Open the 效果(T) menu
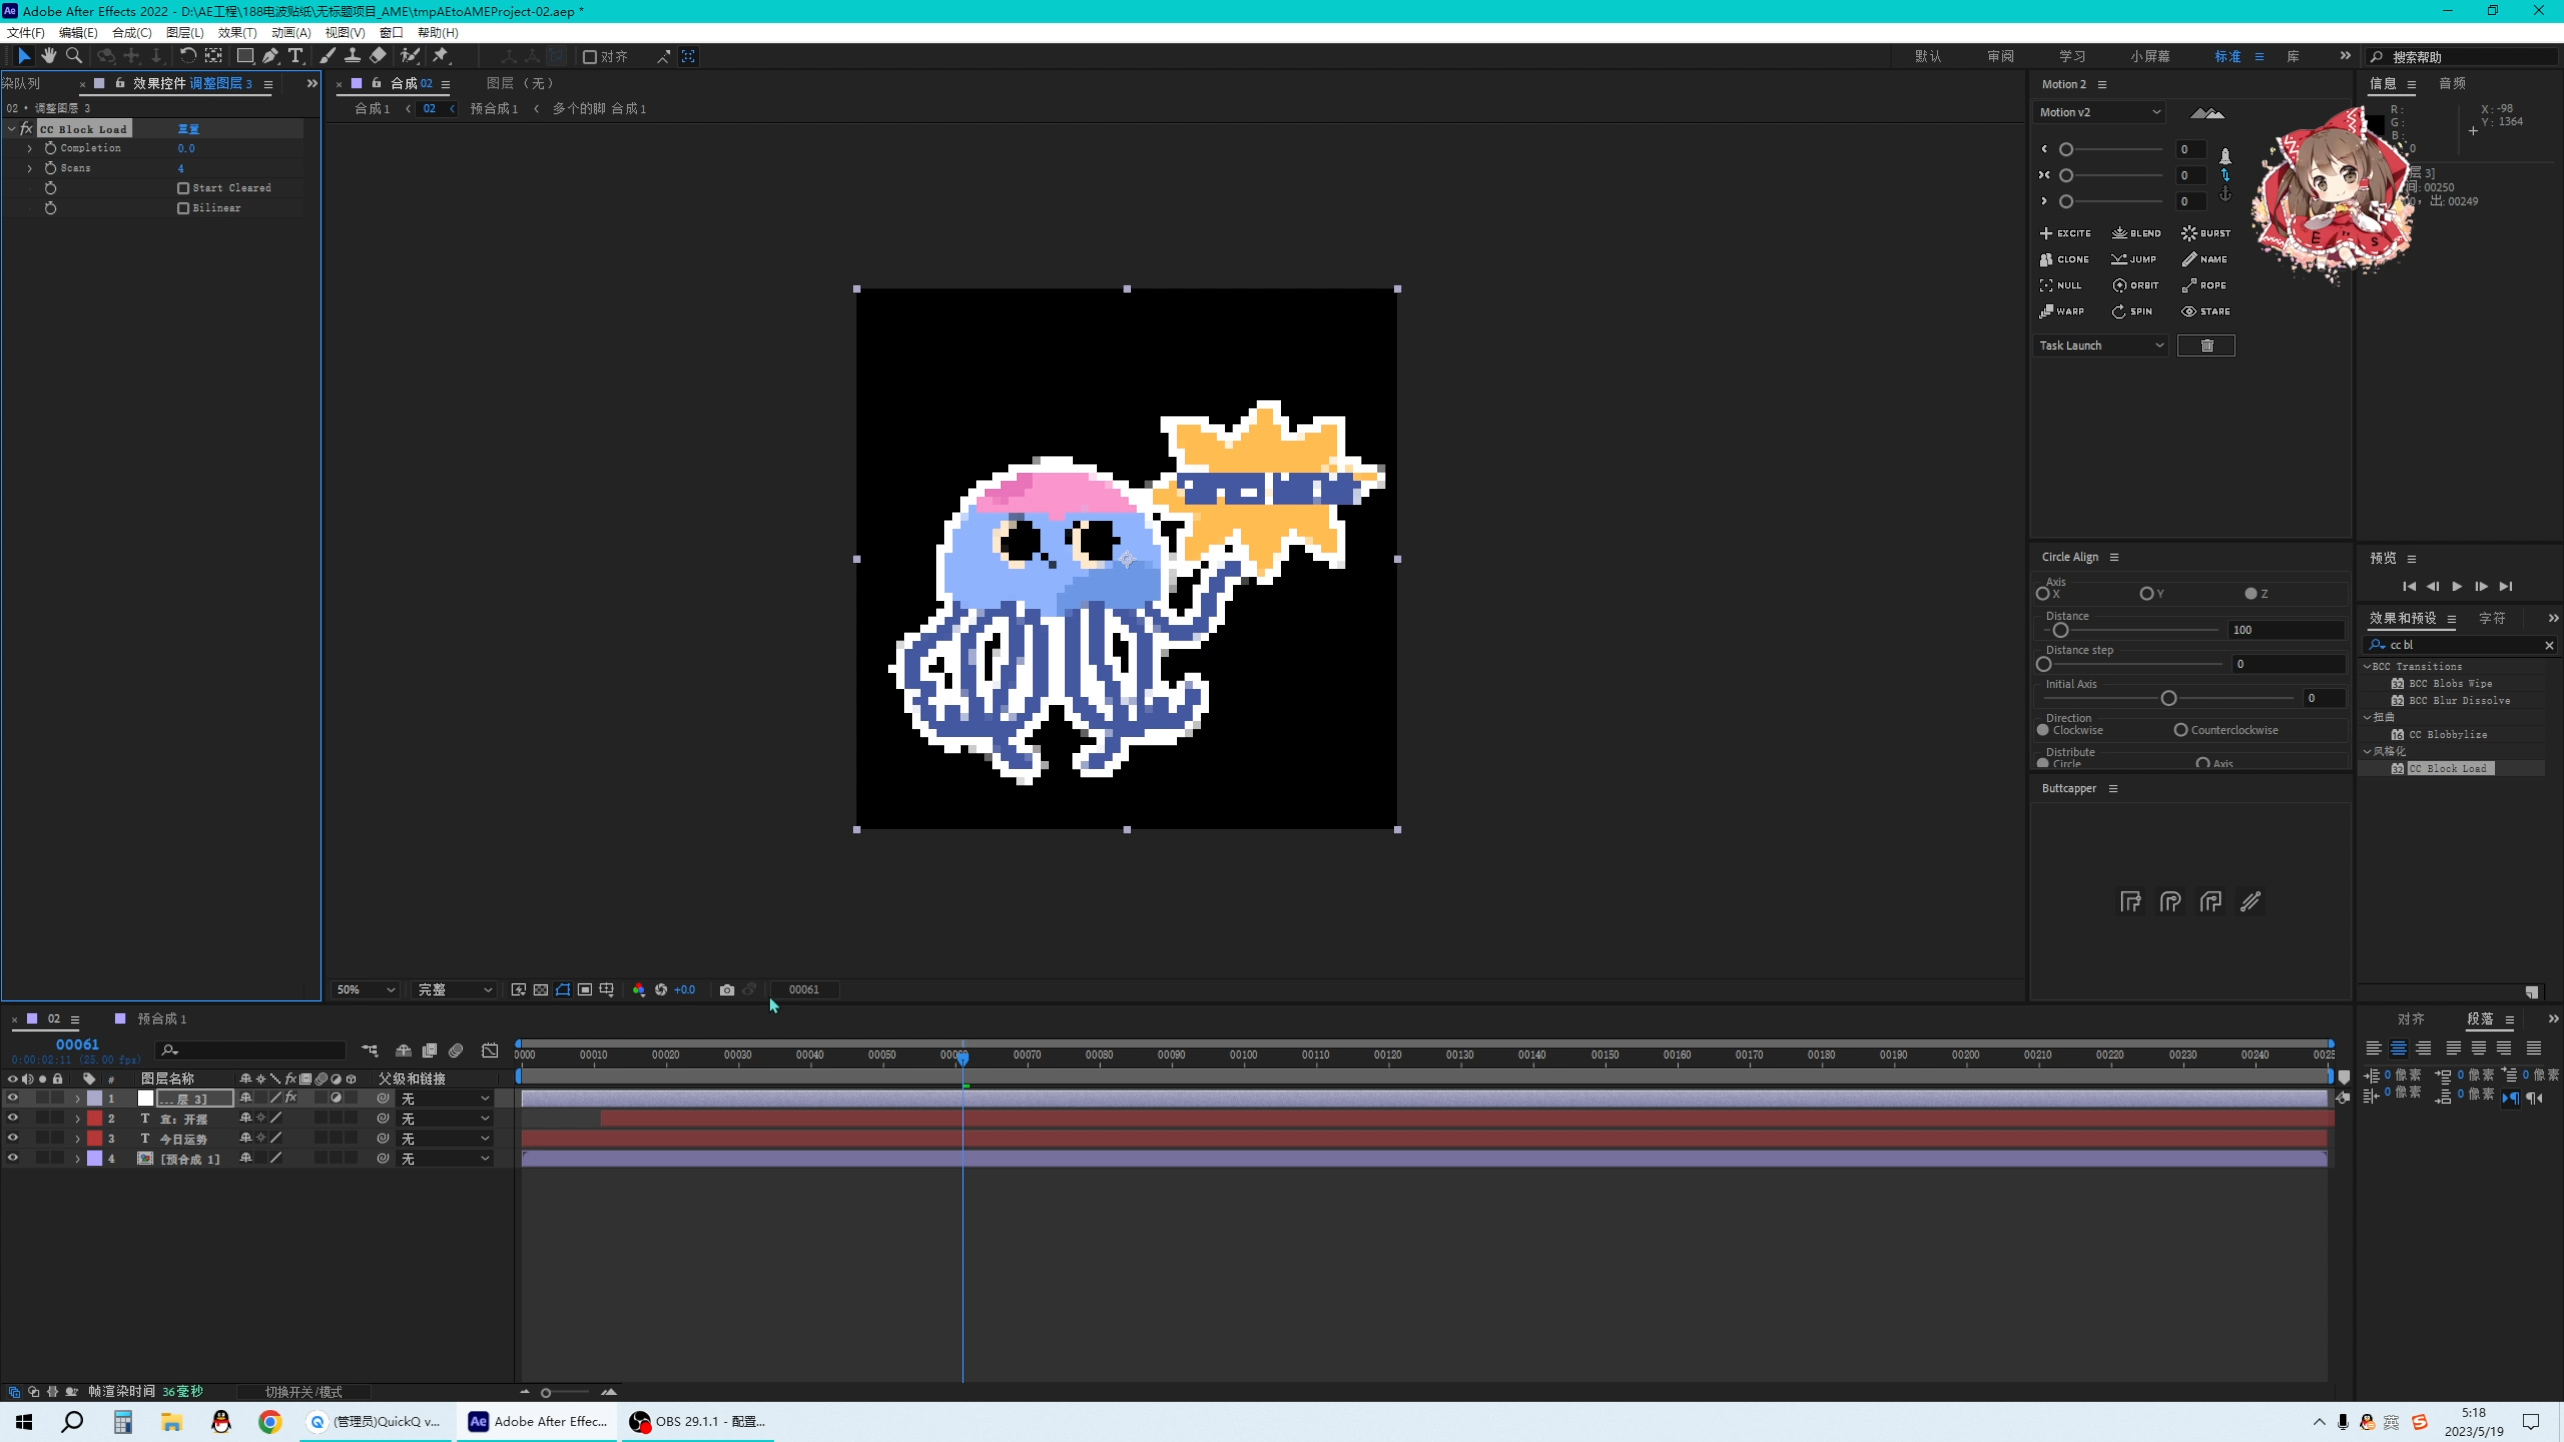The image size is (2564, 1442). pyautogui.click(x=237, y=32)
